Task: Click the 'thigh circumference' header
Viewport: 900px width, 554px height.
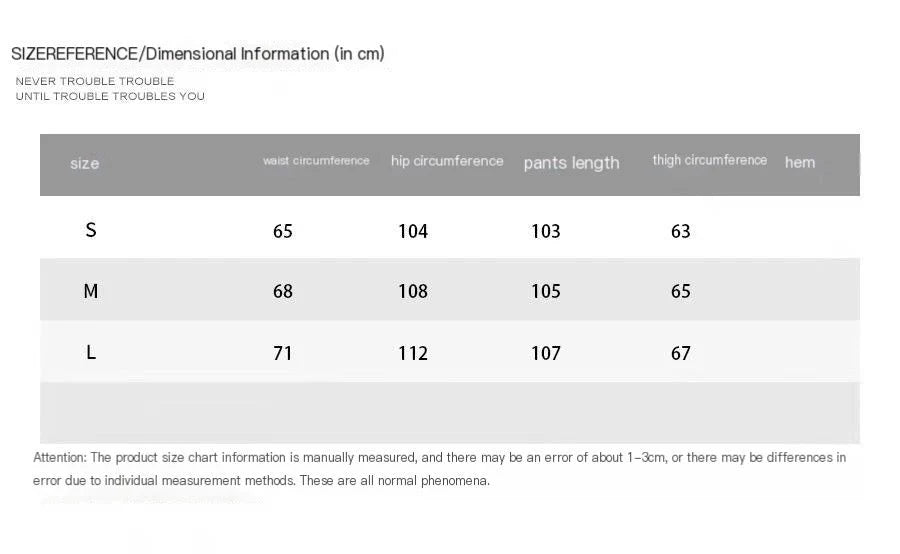Action: (x=709, y=160)
